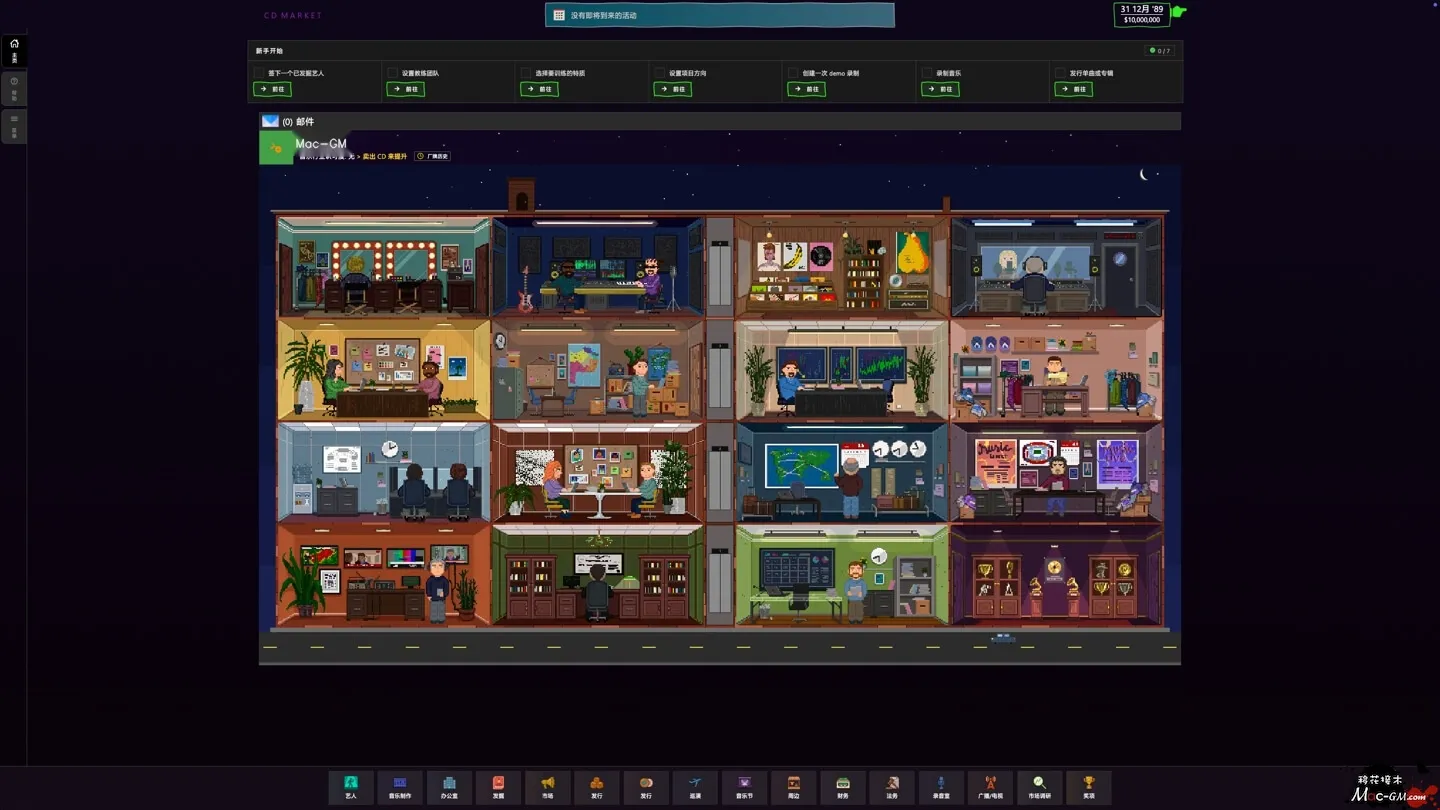Select the trophy display room in the building

pyautogui.click(x=1056, y=576)
